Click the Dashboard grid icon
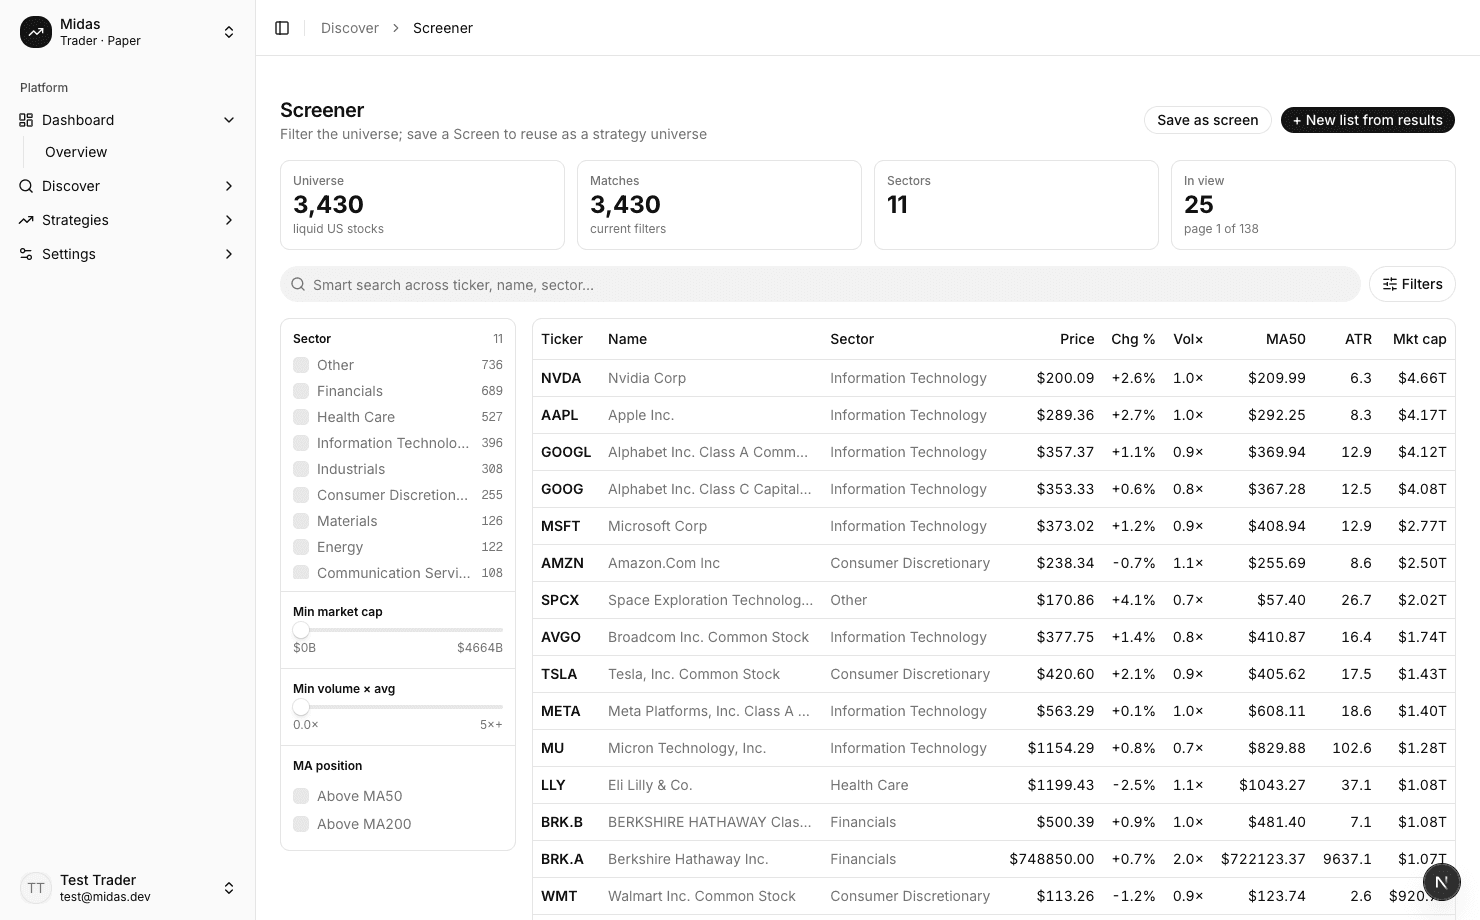The width and height of the screenshot is (1480, 920). pyautogui.click(x=26, y=120)
